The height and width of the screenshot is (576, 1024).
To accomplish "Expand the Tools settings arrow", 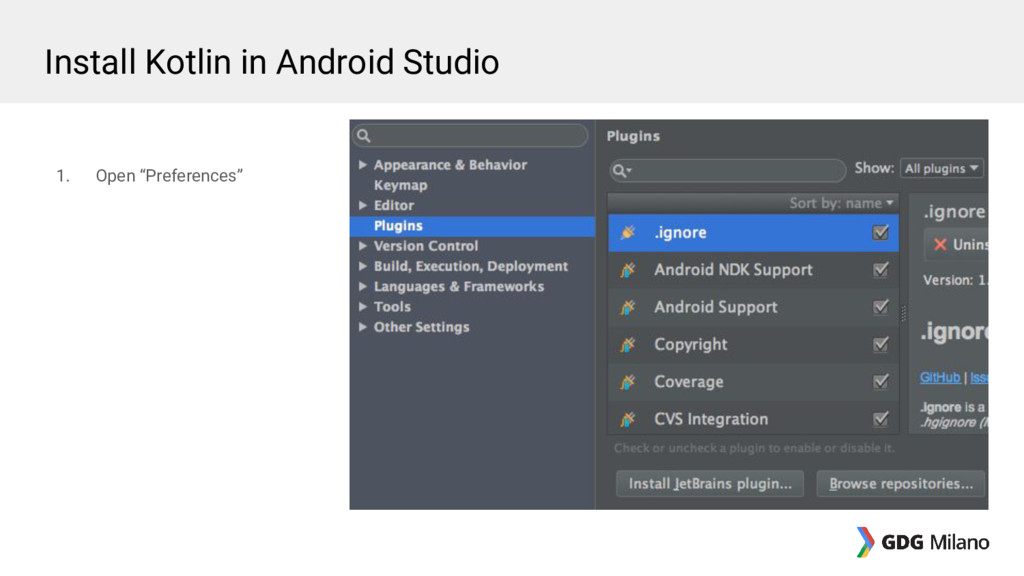I will [x=362, y=306].
